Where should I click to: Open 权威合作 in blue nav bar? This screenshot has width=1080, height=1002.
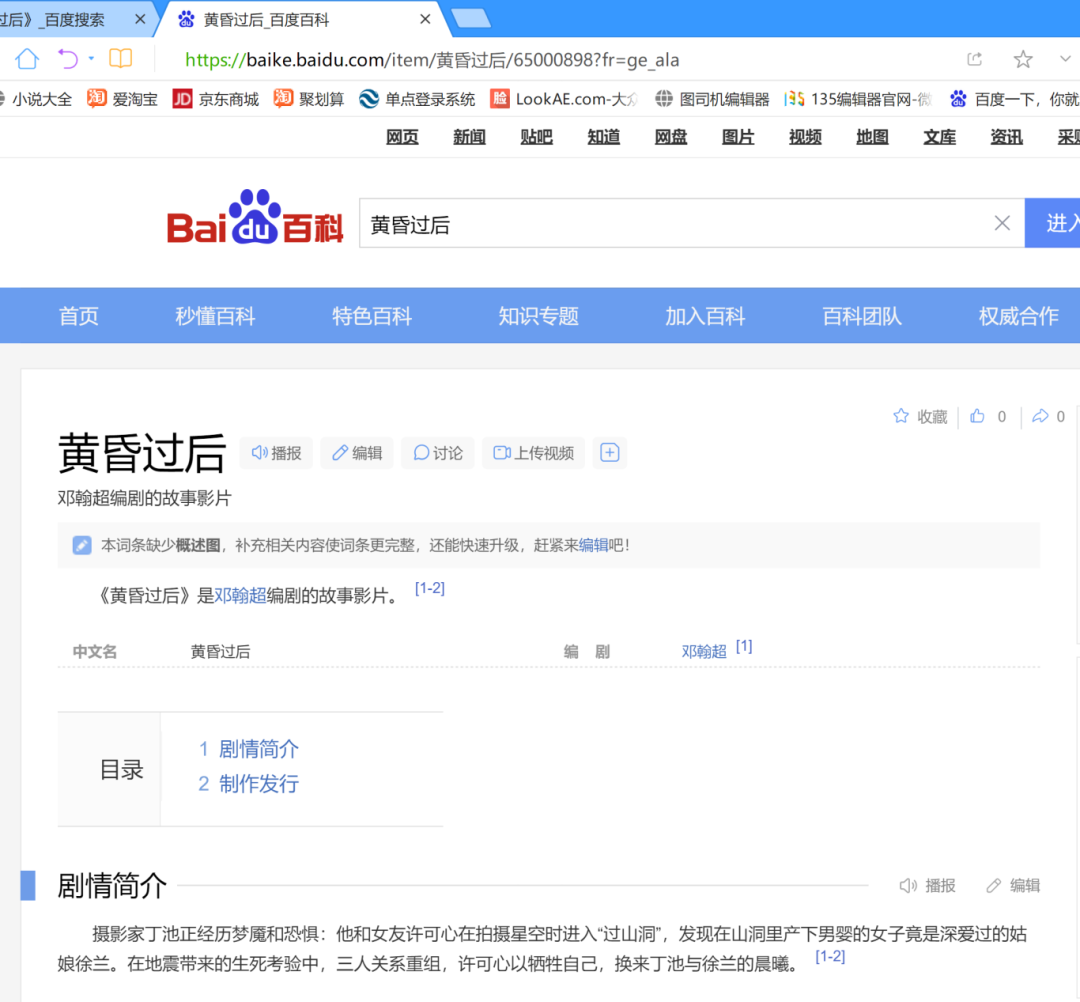click(x=1019, y=316)
